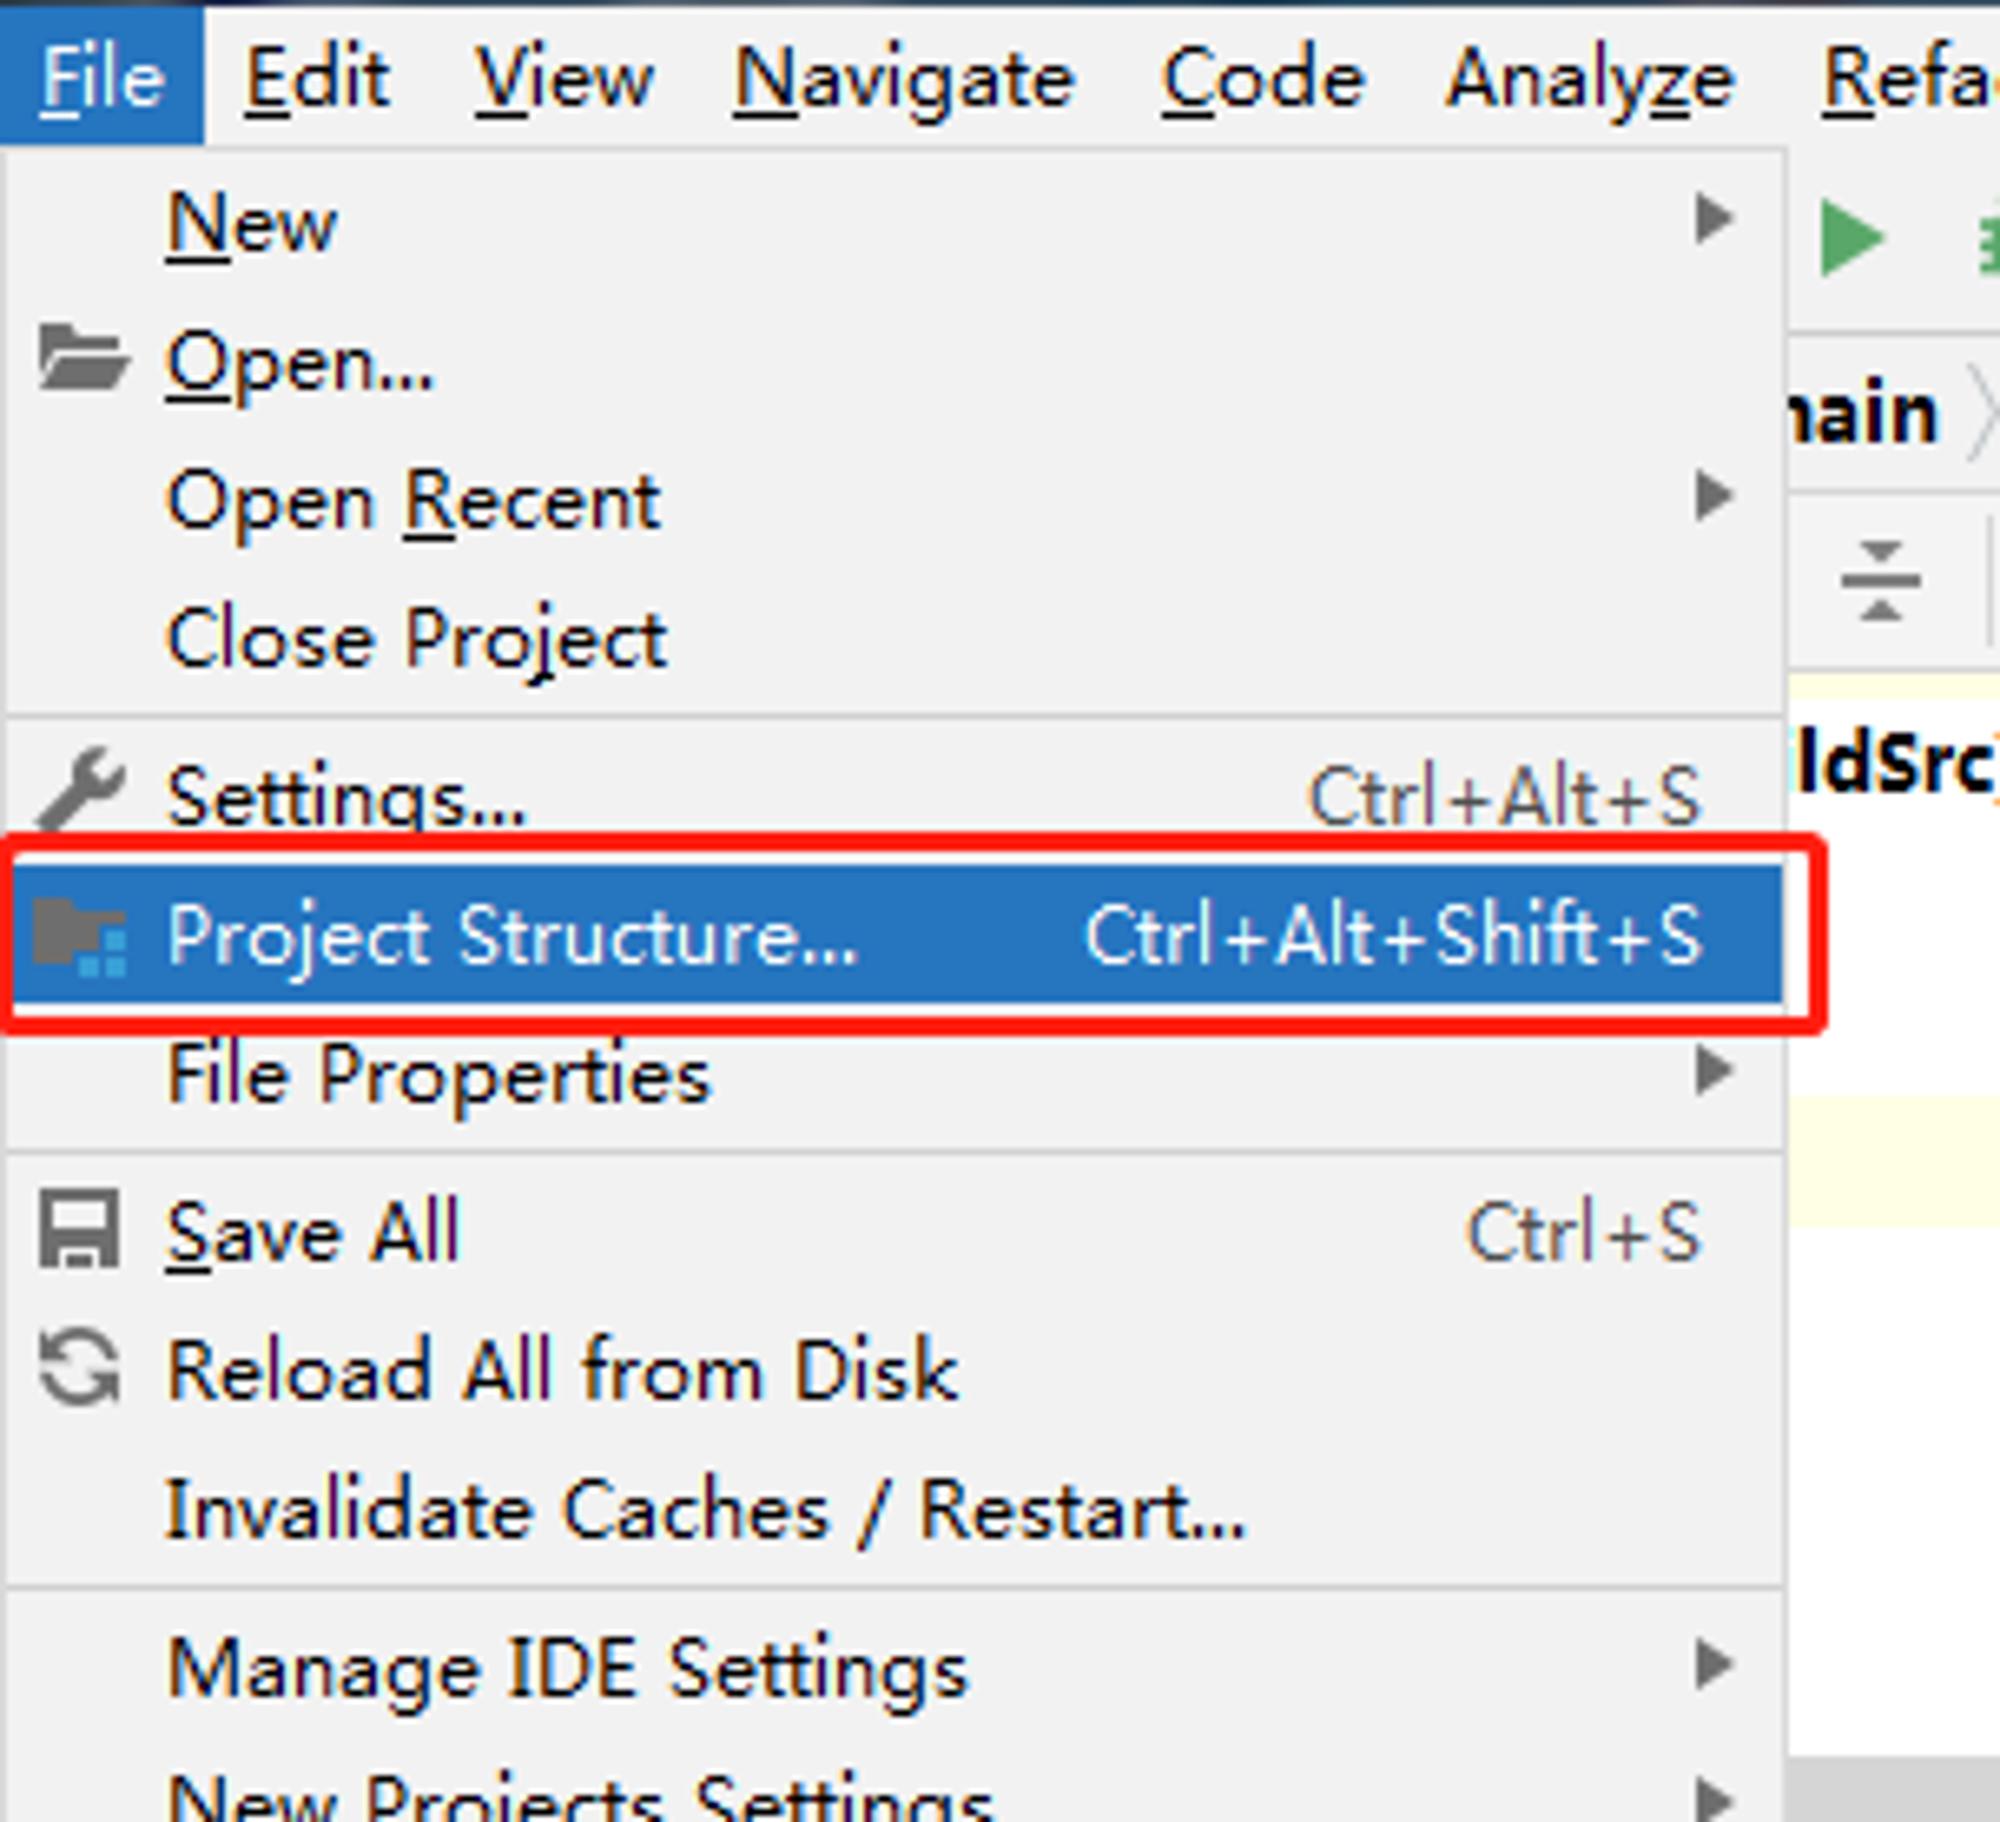Click the Project Structure folder icon
Screen dimensions: 2000x1822
click(80, 936)
